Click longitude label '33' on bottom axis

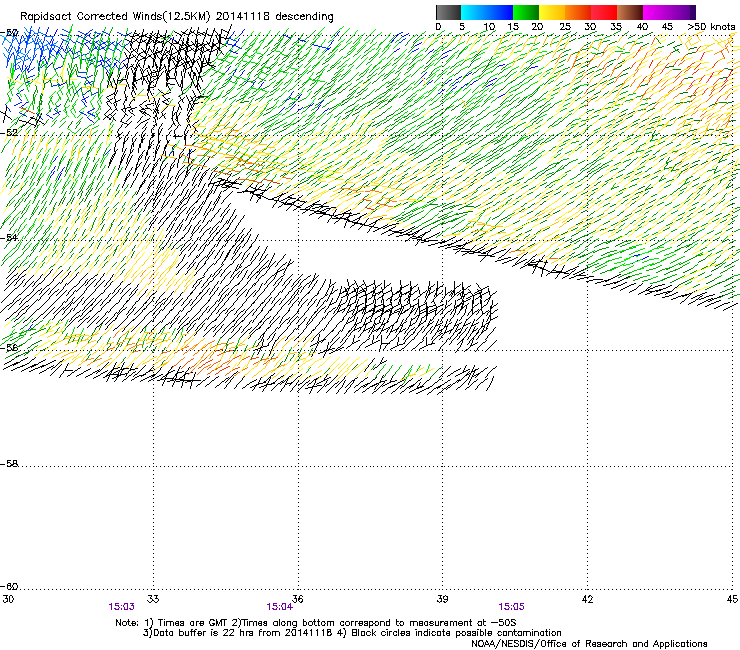point(153,599)
